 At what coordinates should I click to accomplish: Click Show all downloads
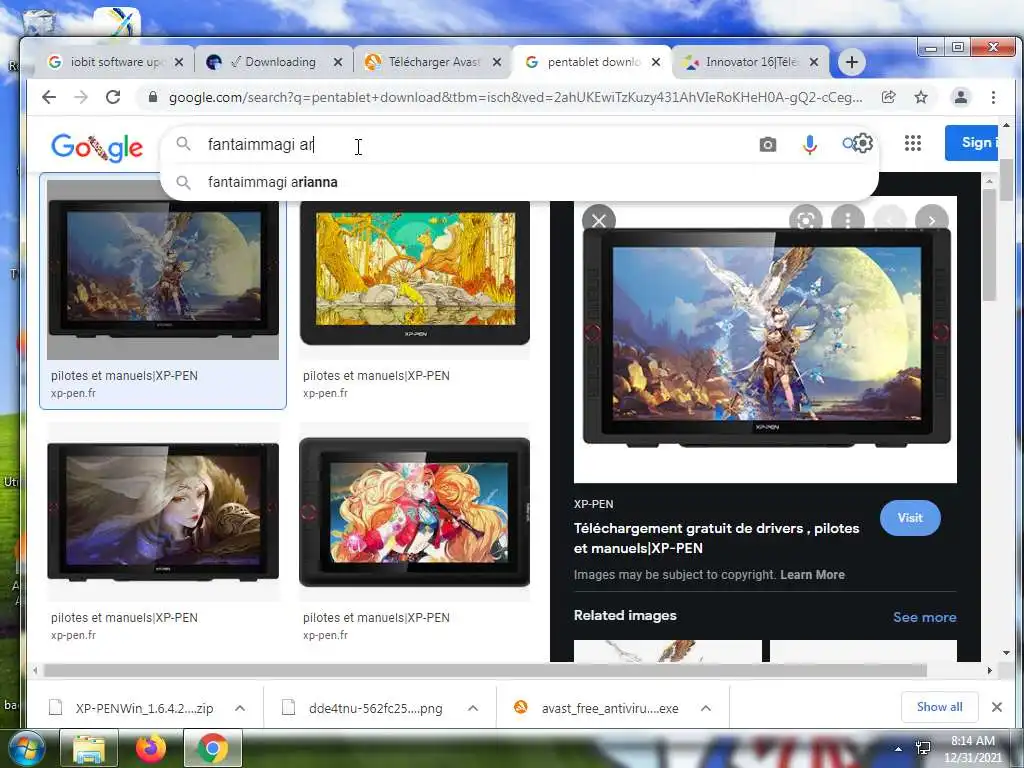click(939, 707)
